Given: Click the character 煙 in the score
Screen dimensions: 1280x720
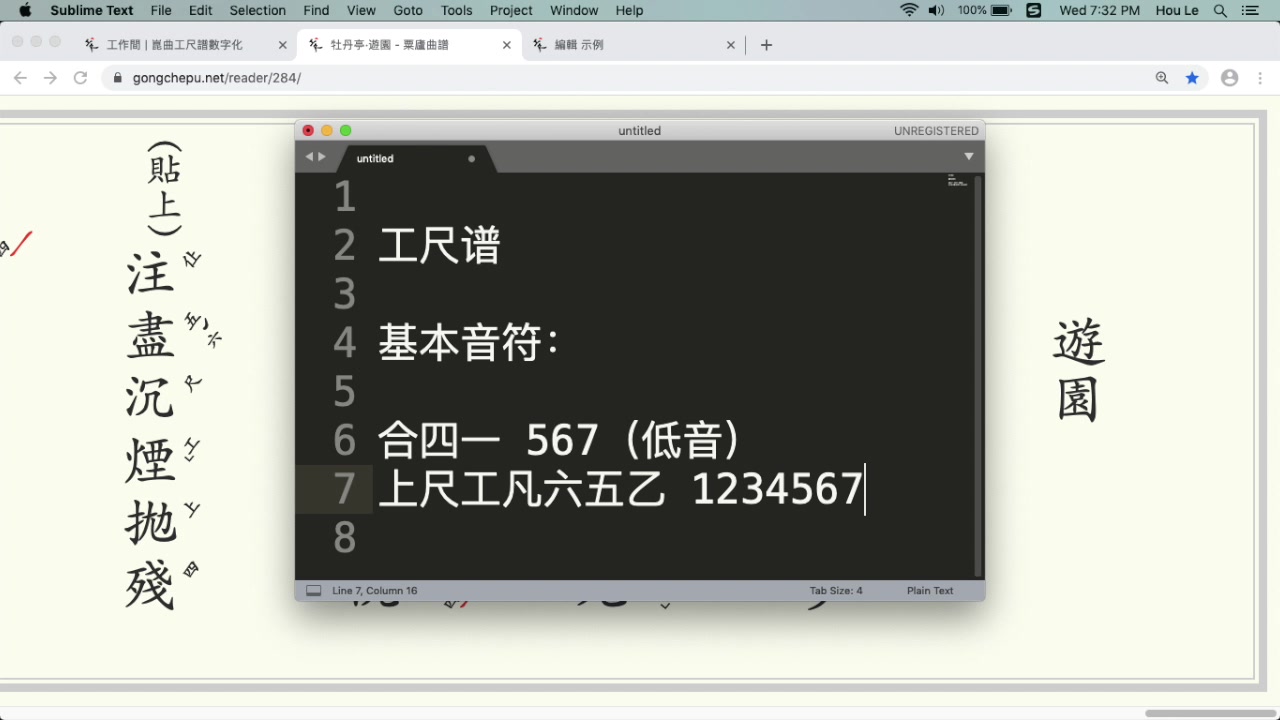Looking at the screenshot, I should click(x=151, y=459).
